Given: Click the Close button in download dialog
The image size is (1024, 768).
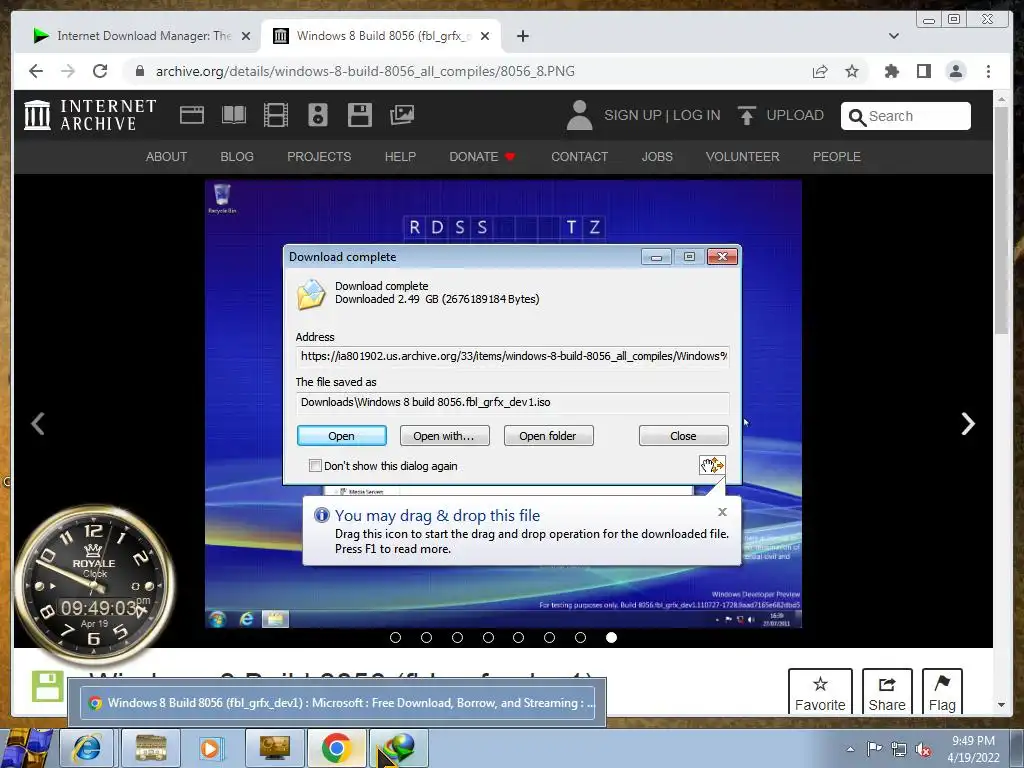Looking at the screenshot, I should 683,436.
